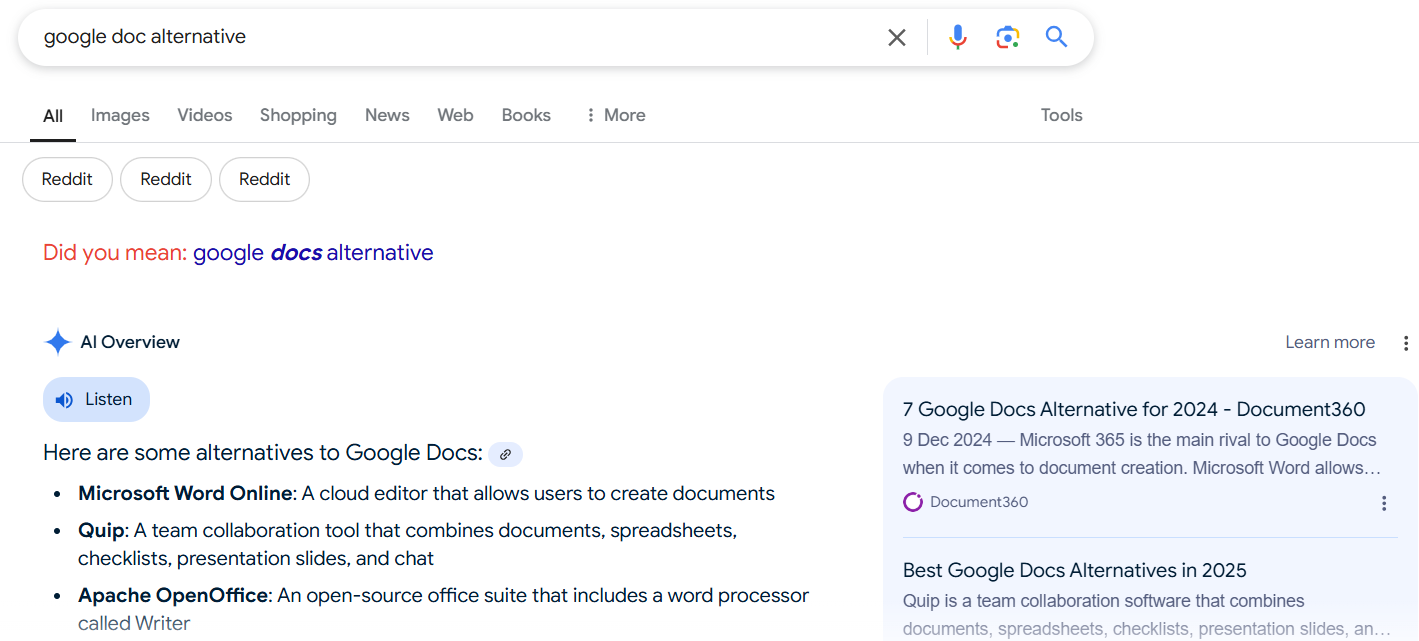Expand the More search options menu
1419x641 pixels.
coord(614,115)
